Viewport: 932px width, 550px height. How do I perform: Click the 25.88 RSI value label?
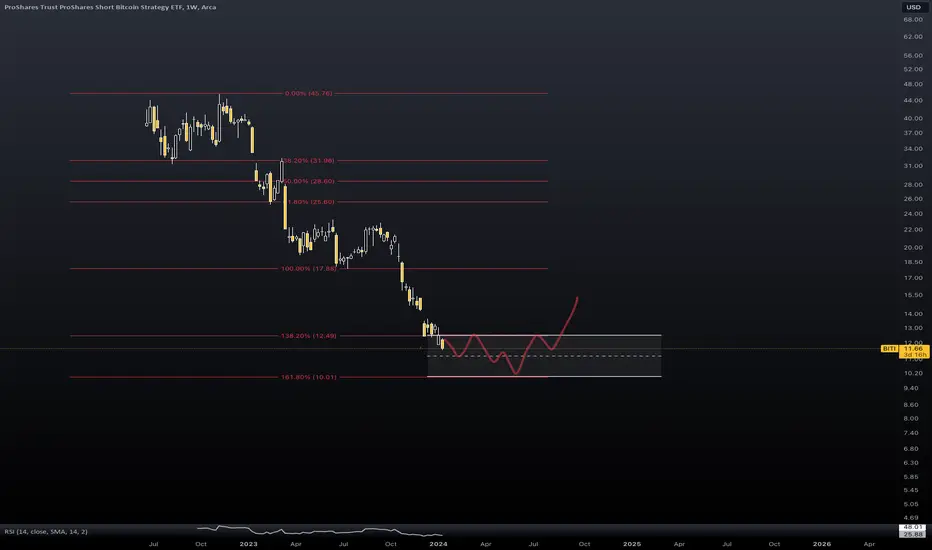tap(912, 535)
